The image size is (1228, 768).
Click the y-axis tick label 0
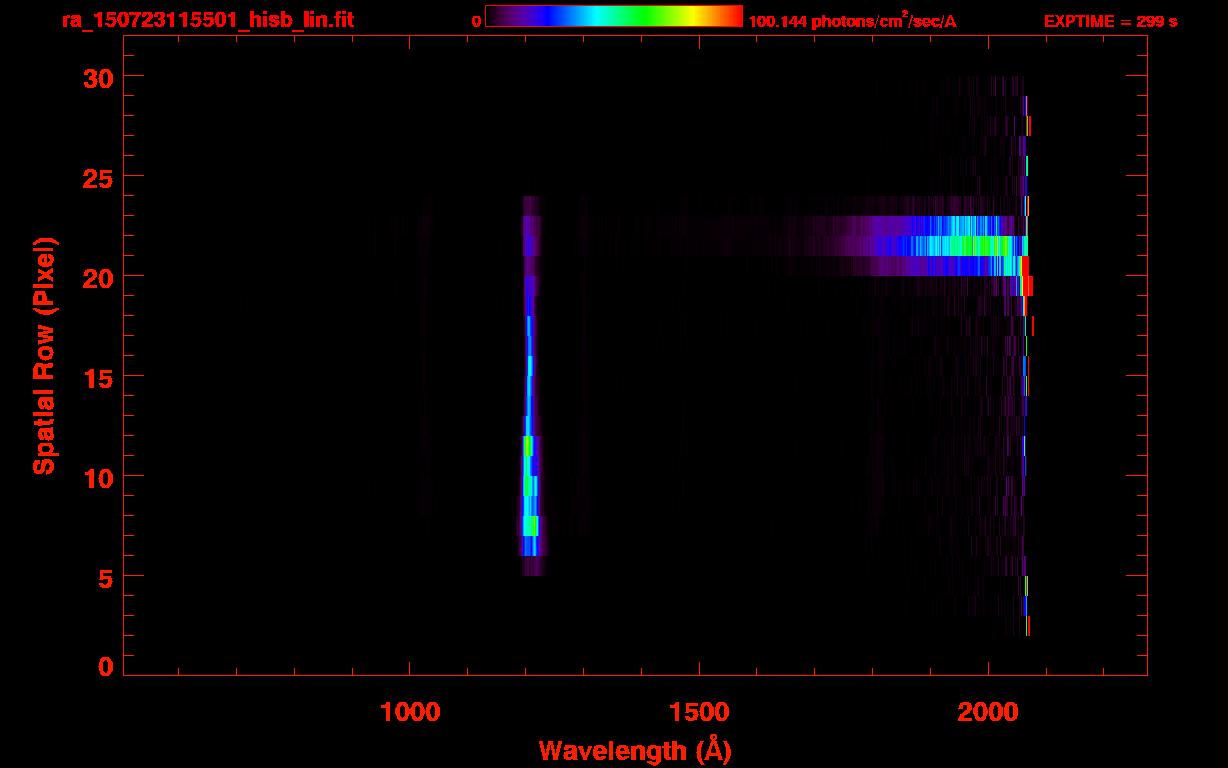point(104,666)
